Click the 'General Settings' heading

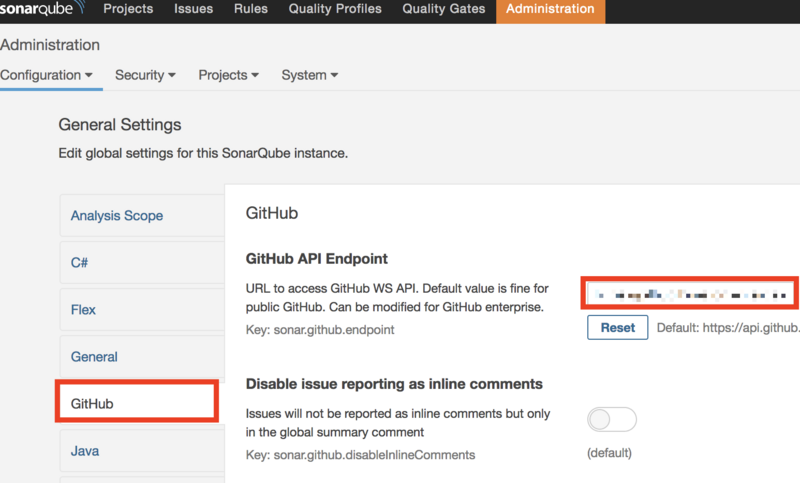pyautogui.click(x=120, y=124)
